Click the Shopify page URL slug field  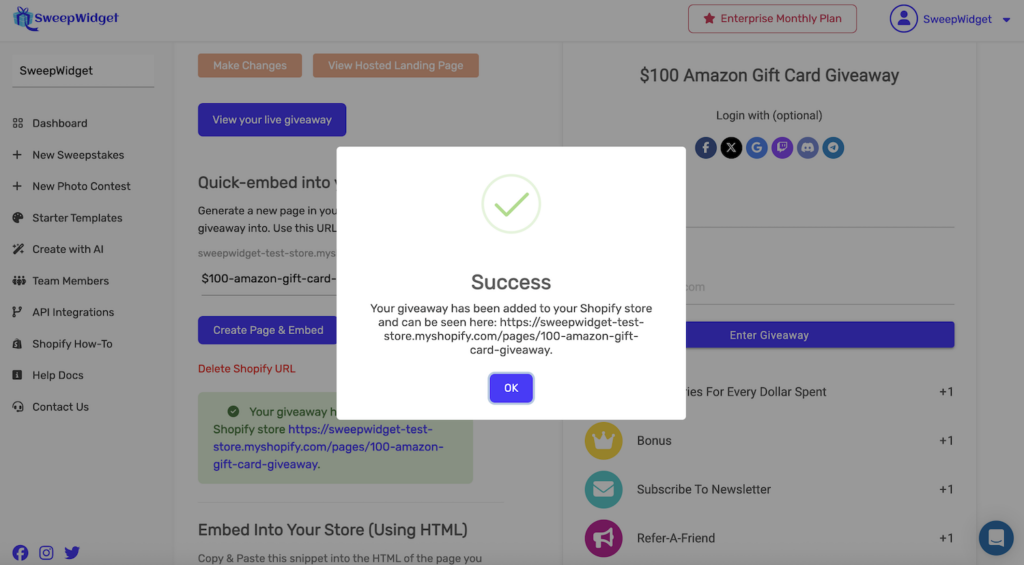267,279
